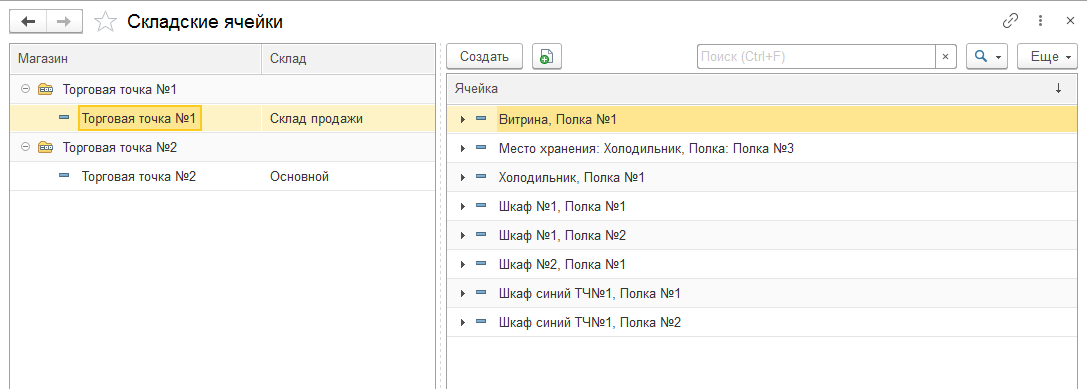This screenshot has width=1087, height=389.
Task: Click the Поиск search input field
Action: click(x=816, y=57)
